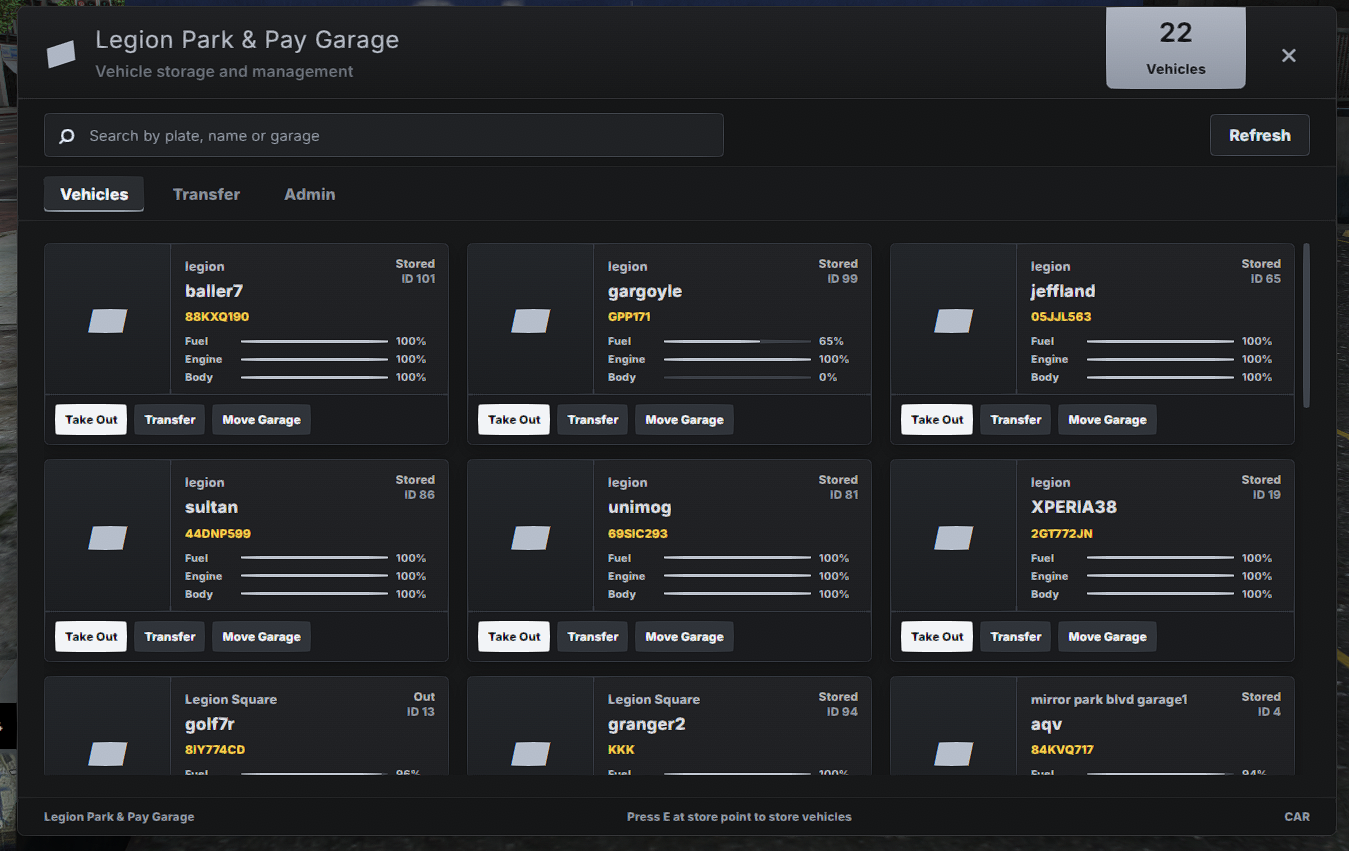Take out the baller7
The height and width of the screenshot is (851, 1349).
click(x=91, y=420)
